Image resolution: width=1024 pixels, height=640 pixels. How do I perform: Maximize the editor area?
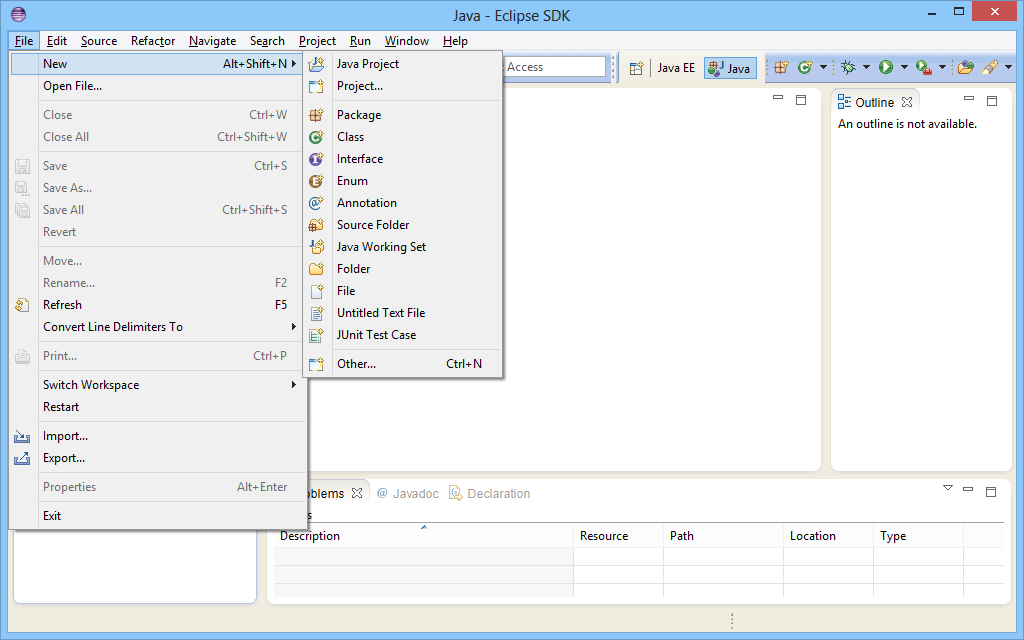(x=801, y=100)
